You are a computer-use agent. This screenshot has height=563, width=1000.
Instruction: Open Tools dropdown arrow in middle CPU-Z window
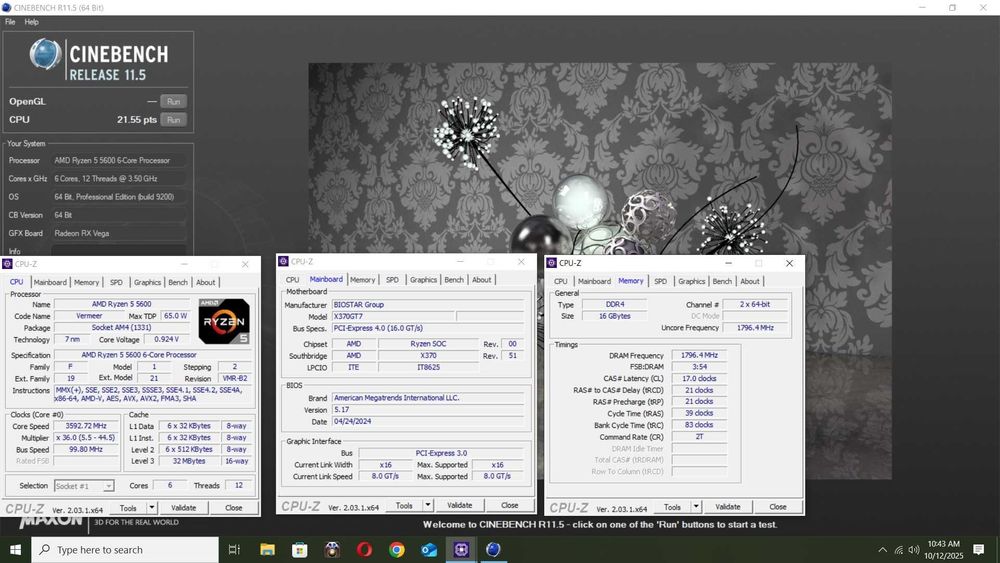coord(428,506)
